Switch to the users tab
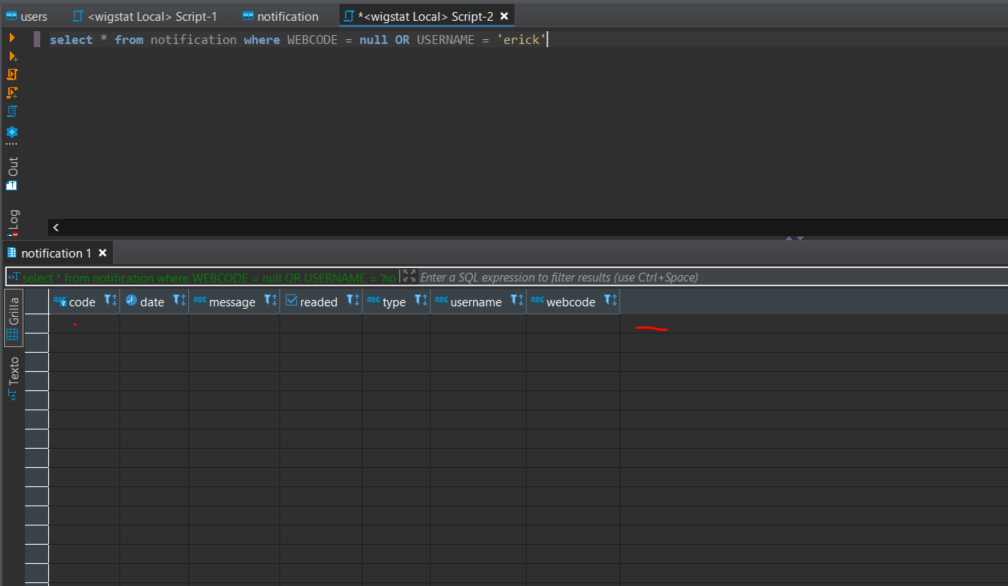1008x586 pixels. 27,16
